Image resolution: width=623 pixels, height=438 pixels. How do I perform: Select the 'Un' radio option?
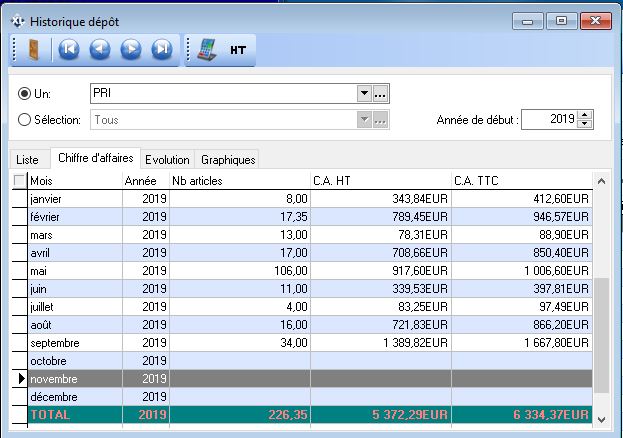coord(25,94)
